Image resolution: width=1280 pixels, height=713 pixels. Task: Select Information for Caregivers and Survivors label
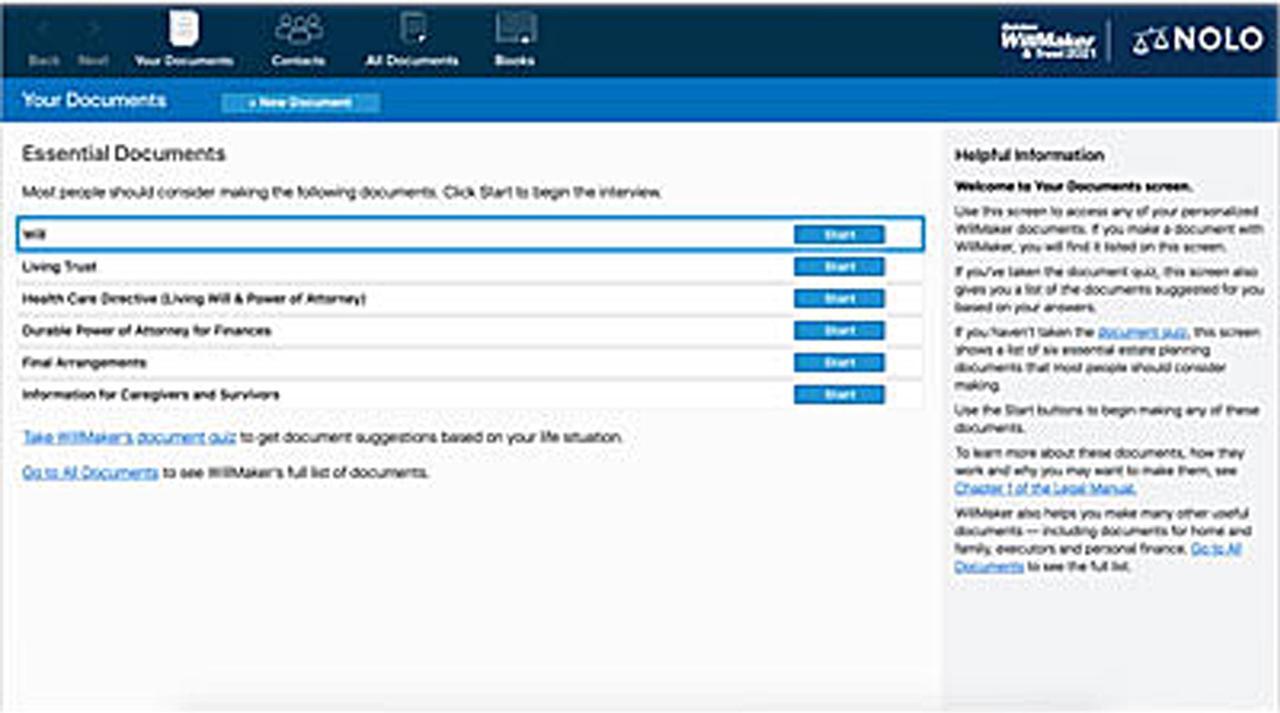(x=150, y=395)
